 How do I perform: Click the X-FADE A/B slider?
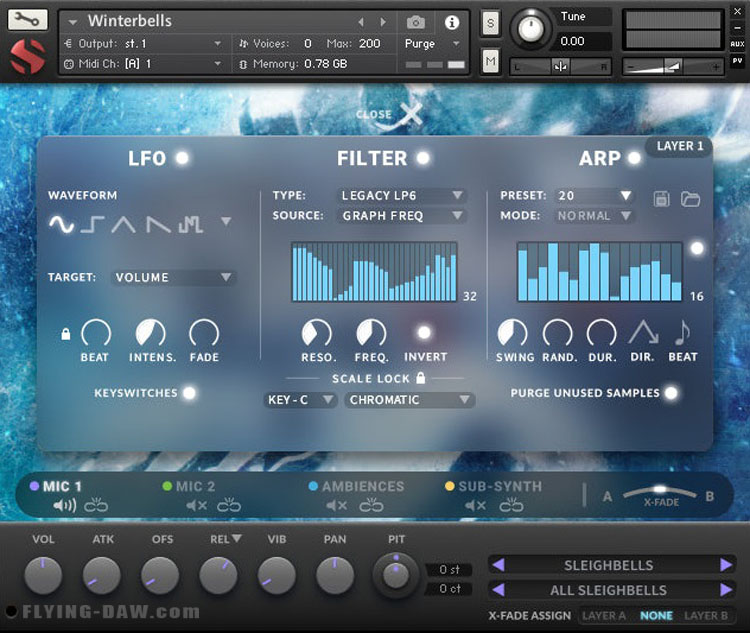click(660, 492)
